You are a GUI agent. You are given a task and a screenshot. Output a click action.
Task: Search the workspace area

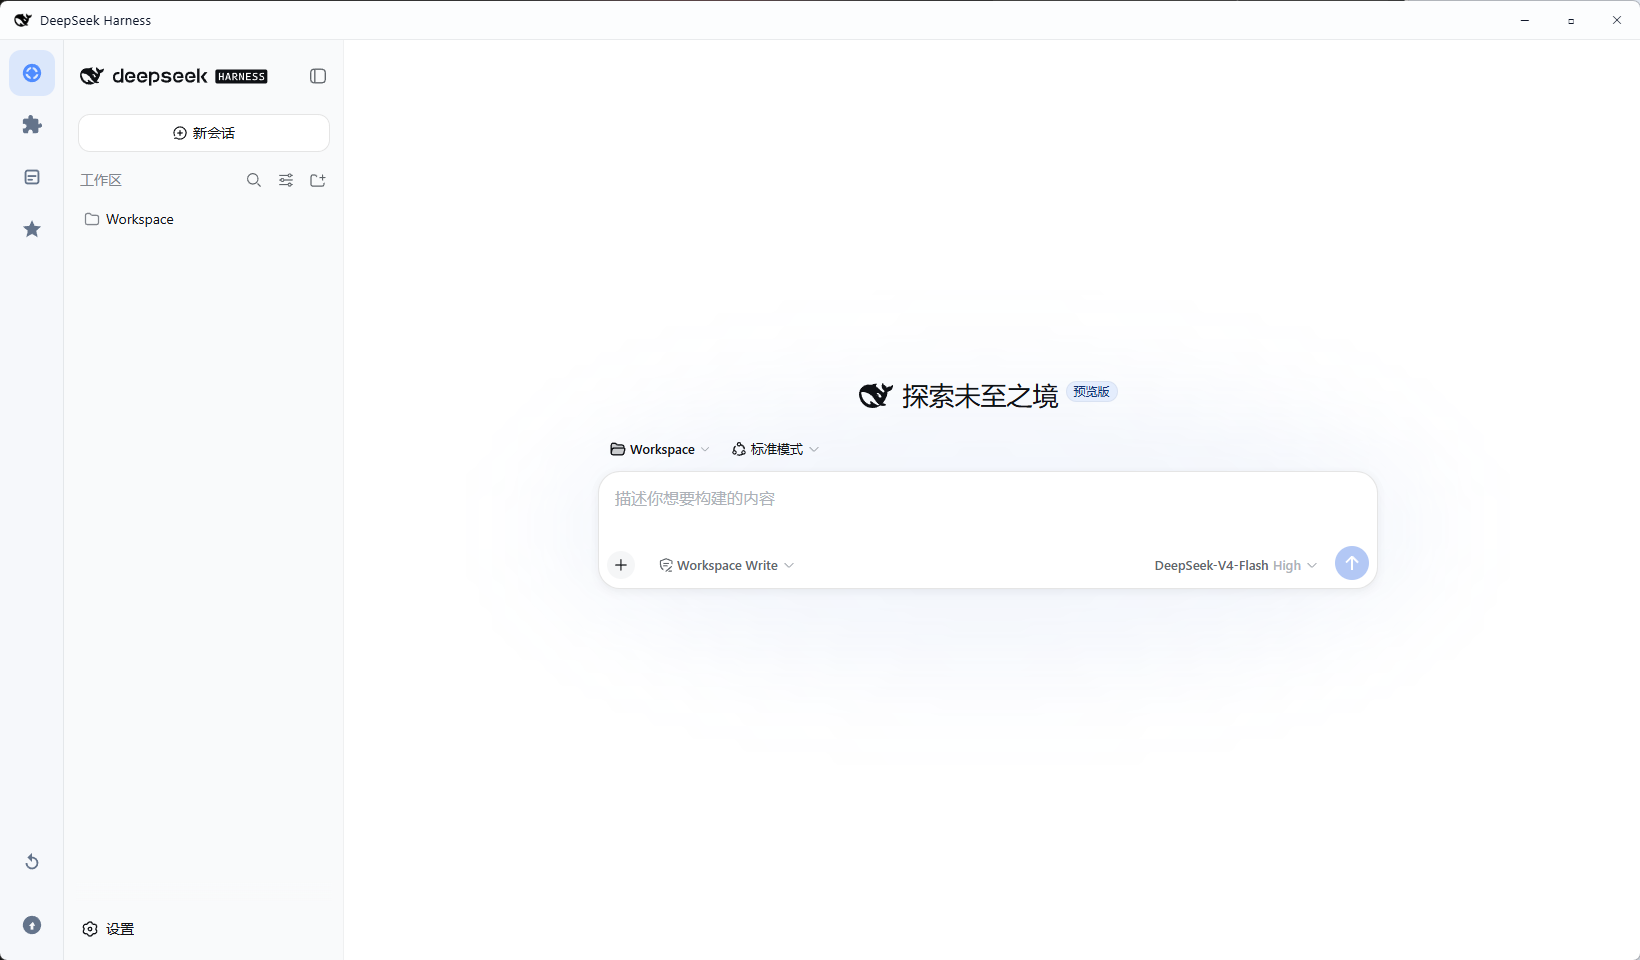point(254,180)
